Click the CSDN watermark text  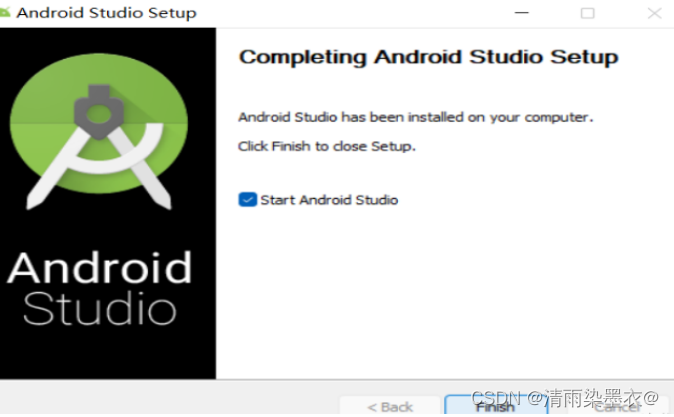[x=565, y=398]
